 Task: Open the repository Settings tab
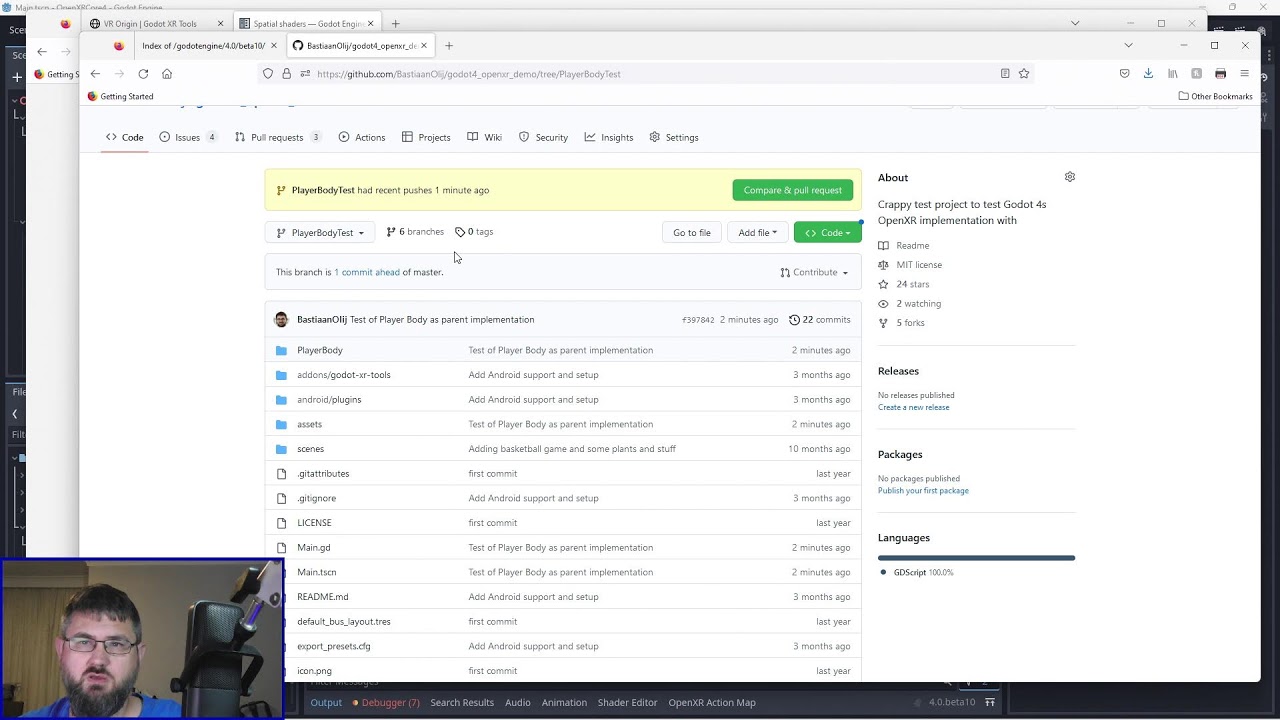[x=673, y=137]
